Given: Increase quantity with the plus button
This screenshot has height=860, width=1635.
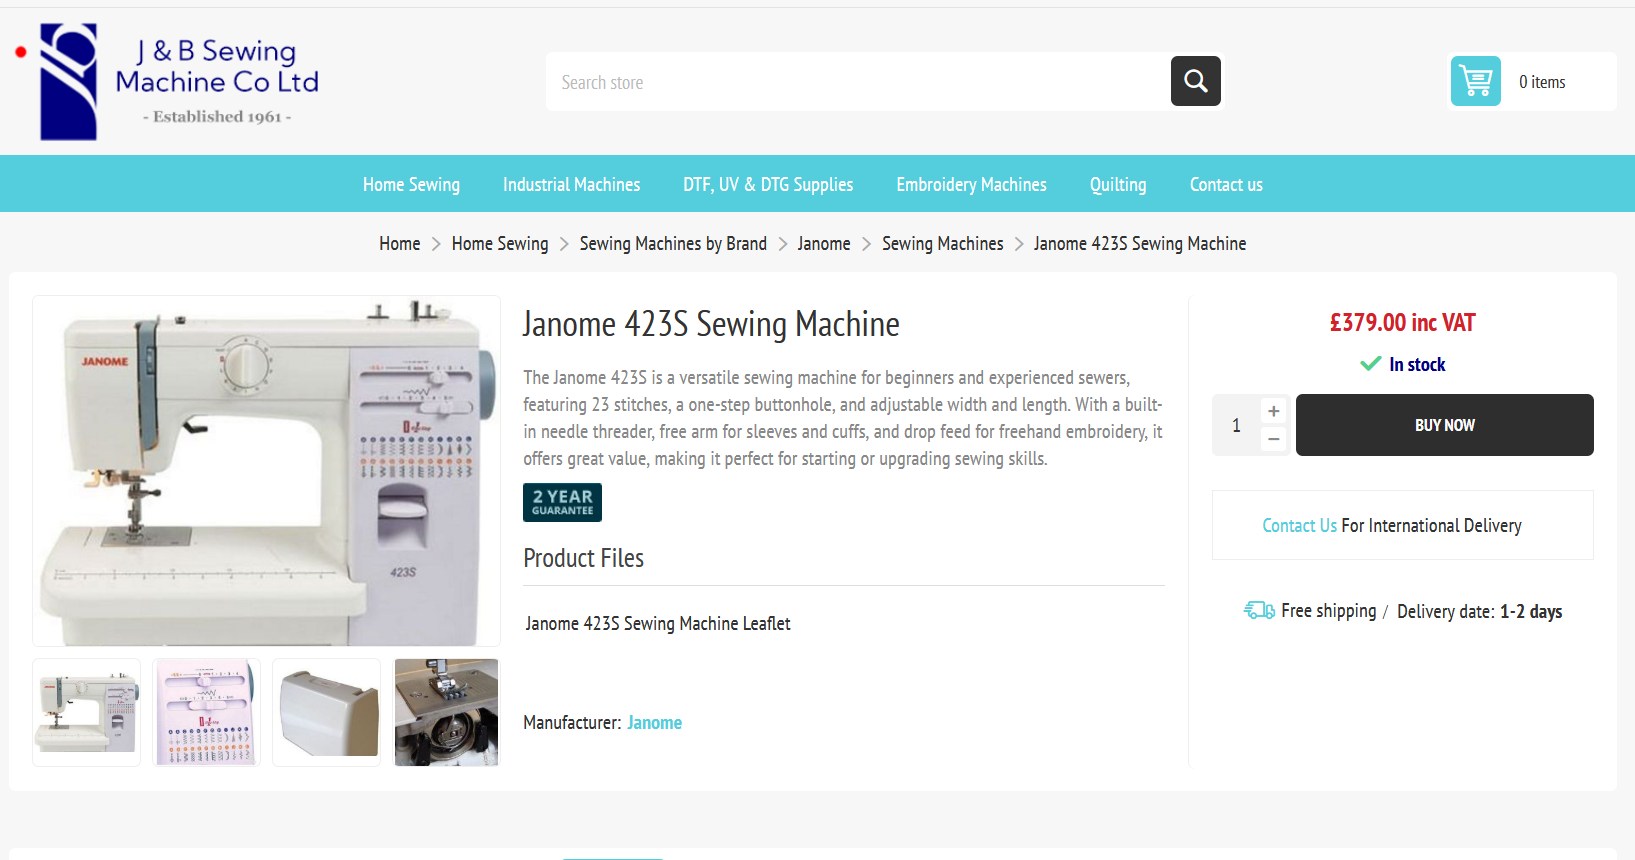Looking at the screenshot, I should pos(1273,411).
